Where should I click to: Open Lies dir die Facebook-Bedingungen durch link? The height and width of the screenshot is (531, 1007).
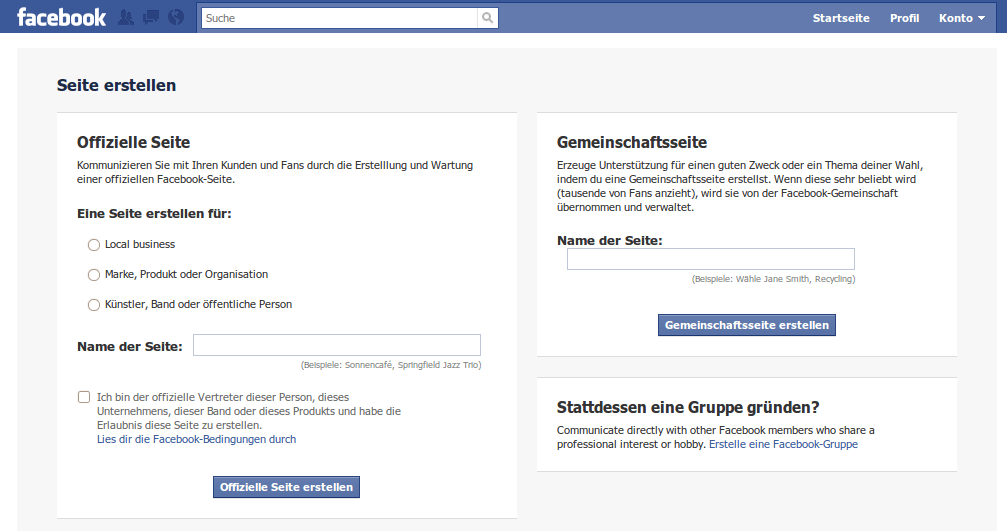click(x=197, y=439)
